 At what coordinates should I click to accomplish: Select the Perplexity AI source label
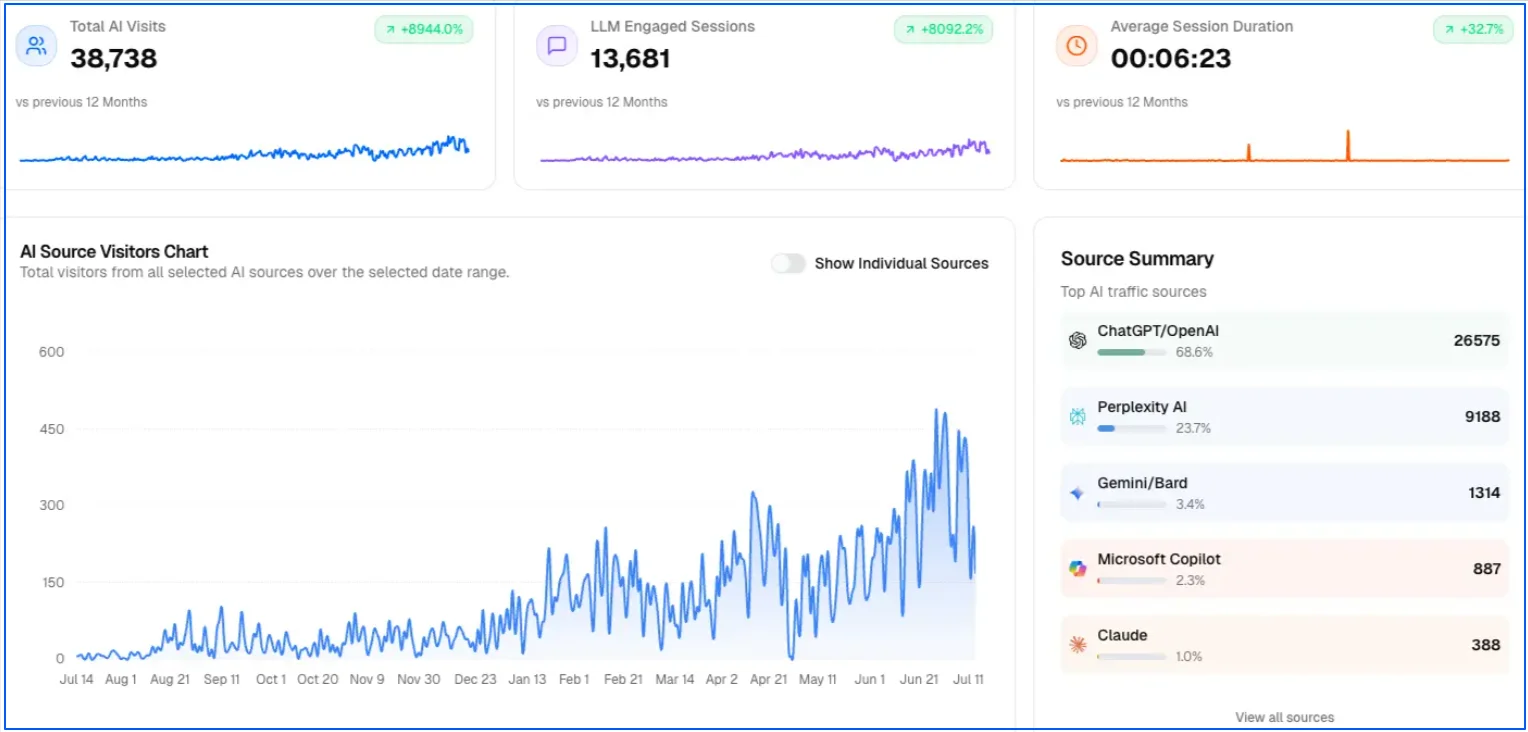pos(1142,407)
